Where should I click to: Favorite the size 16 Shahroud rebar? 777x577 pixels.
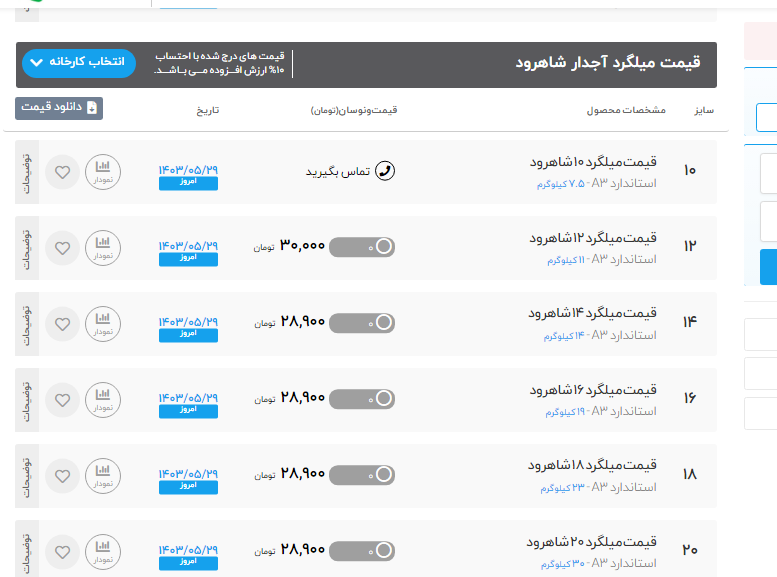[x=62, y=399]
